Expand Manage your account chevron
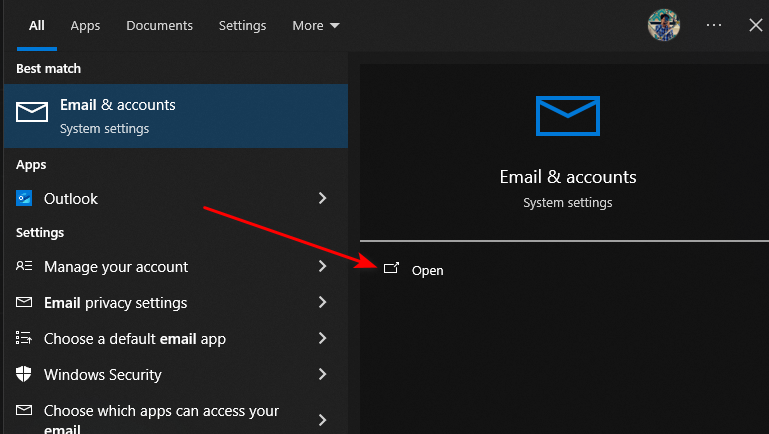The width and height of the screenshot is (769, 434). click(x=322, y=266)
